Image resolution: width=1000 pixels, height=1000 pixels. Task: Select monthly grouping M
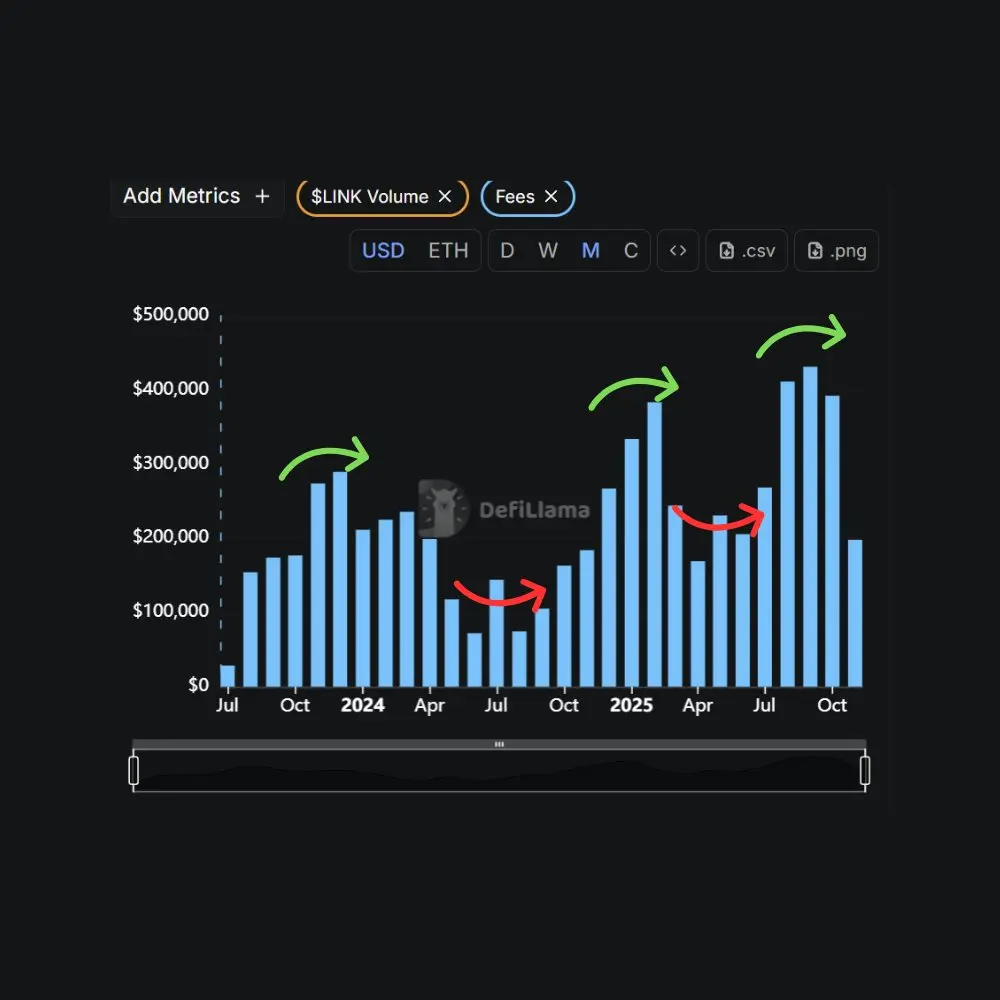click(591, 251)
